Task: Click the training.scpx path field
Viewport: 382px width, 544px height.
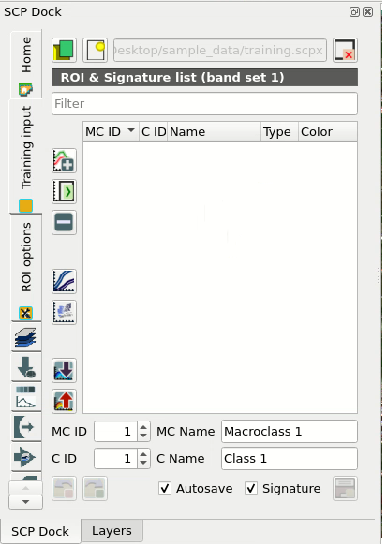Action: 220,50
